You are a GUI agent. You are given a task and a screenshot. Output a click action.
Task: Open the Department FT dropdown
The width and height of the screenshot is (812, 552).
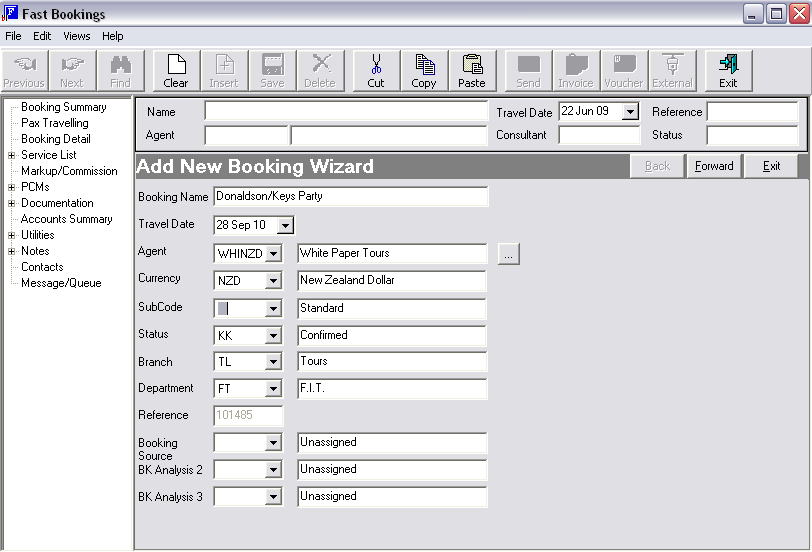click(273, 388)
